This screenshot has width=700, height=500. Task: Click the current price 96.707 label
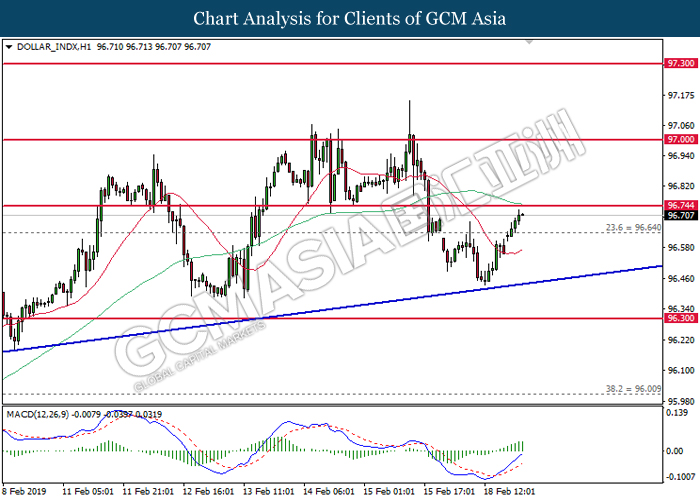(680, 216)
